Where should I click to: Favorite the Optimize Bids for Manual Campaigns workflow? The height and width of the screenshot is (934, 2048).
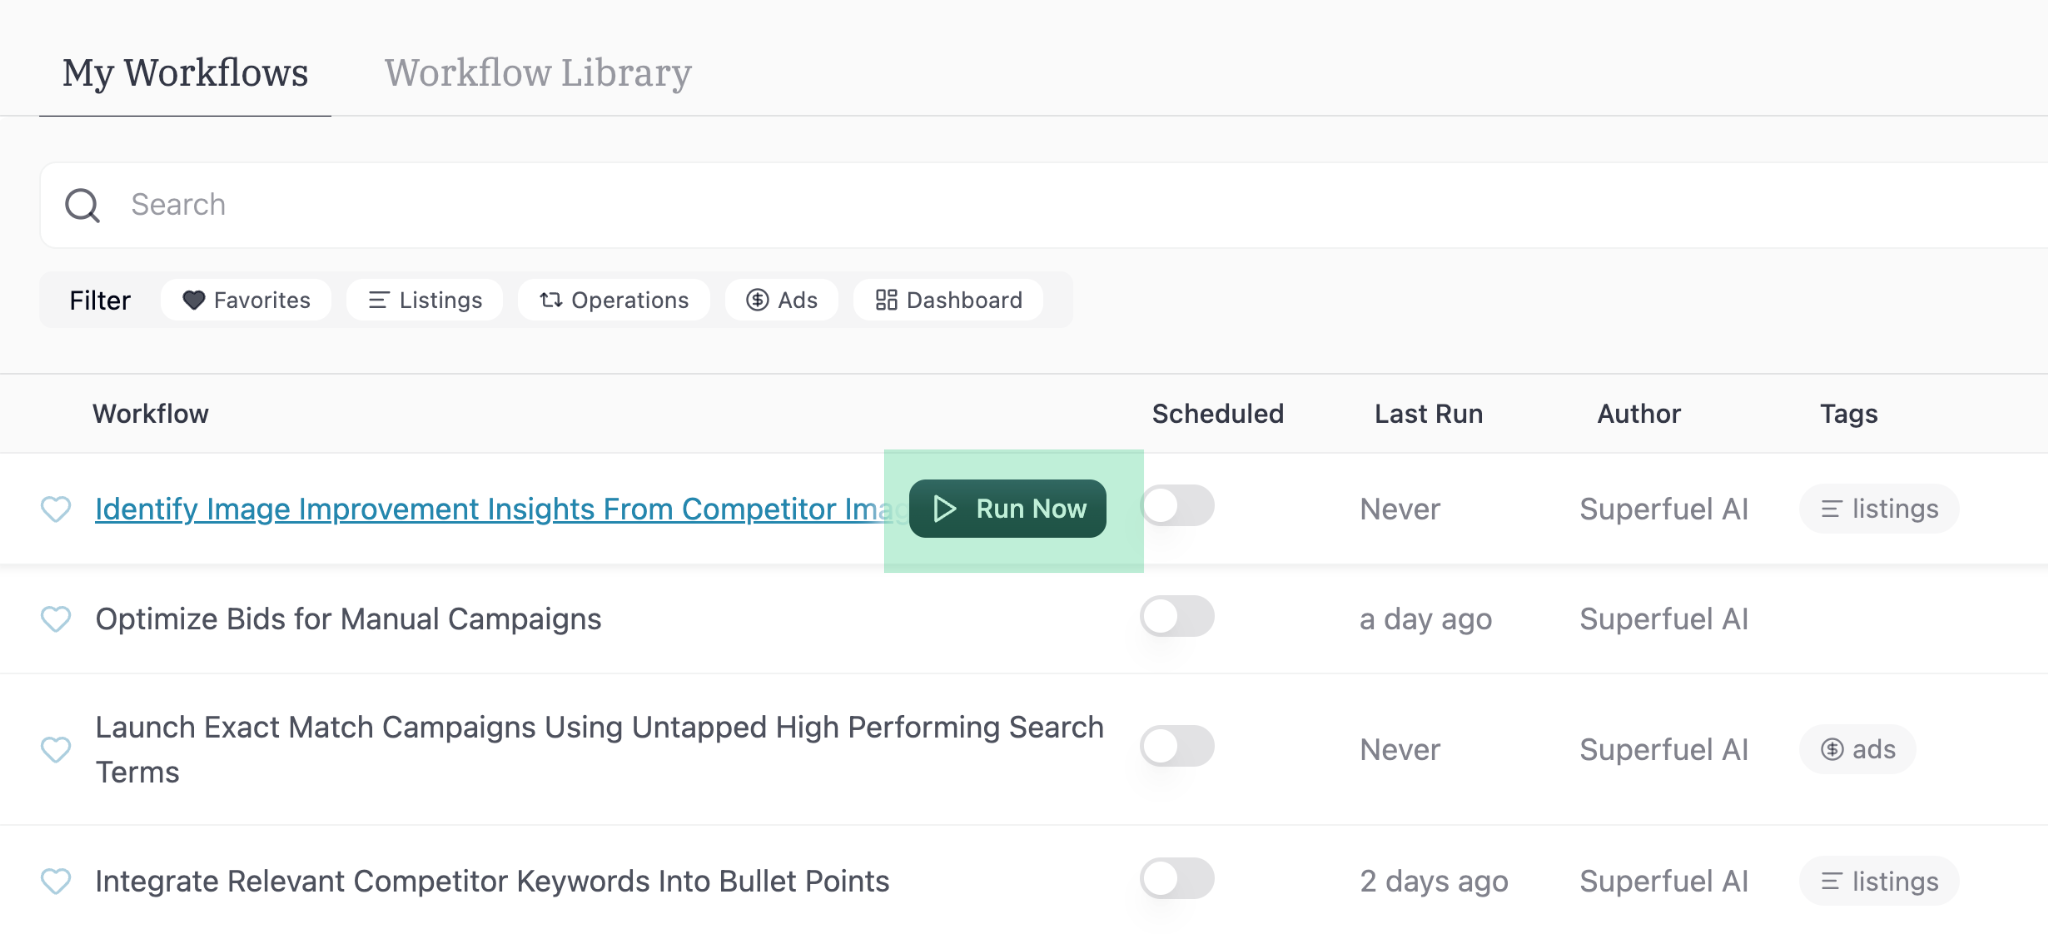pyautogui.click(x=57, y=620)
